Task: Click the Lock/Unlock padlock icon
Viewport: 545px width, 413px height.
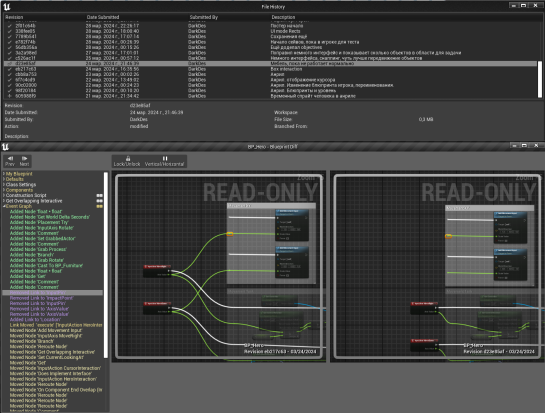Action: 128,158
